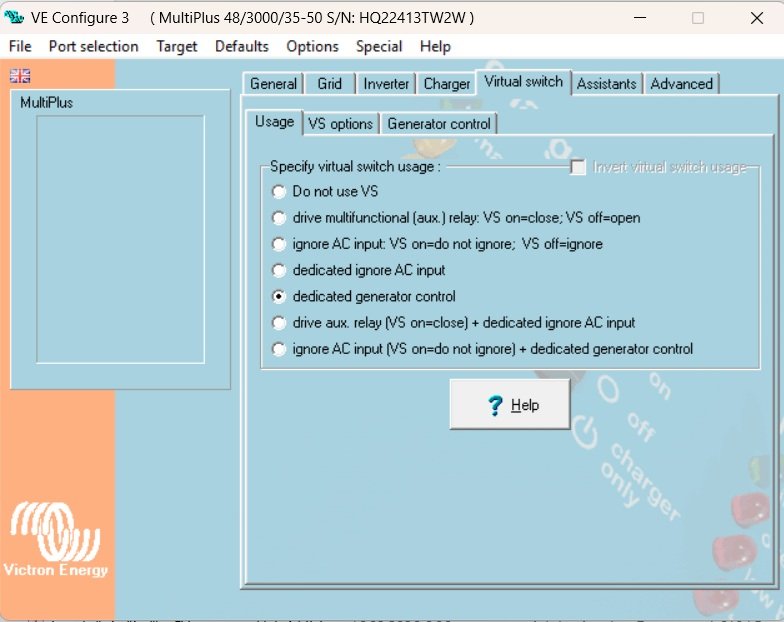Screen dimensions: 784x622
Task: Click the VE Configure app icon in title bar
Action: (x=14, y=18)
